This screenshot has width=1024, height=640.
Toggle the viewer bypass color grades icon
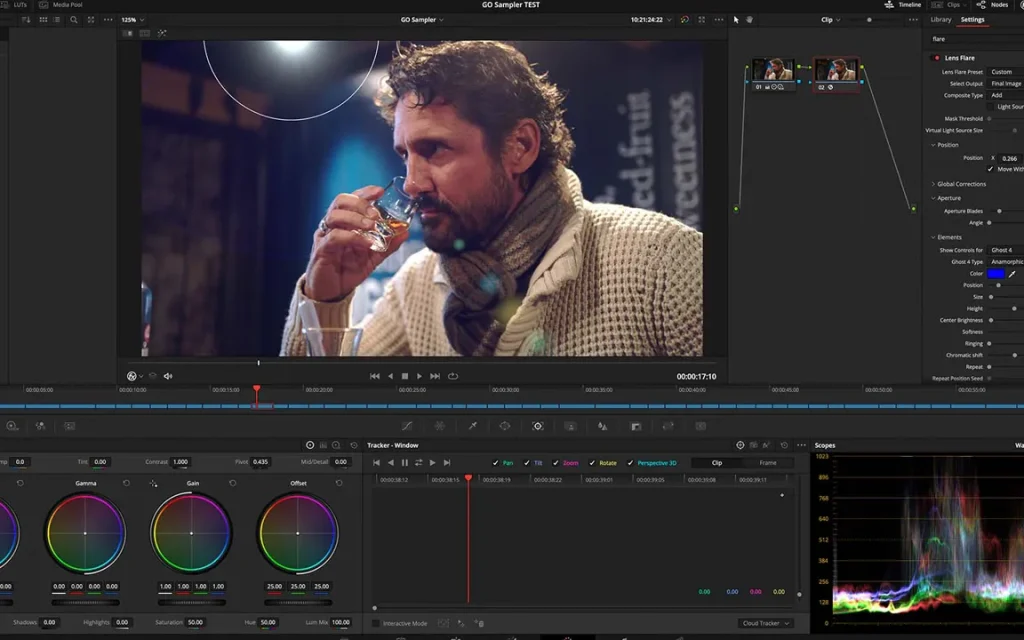pyautogui.click(x=684, y=20)
